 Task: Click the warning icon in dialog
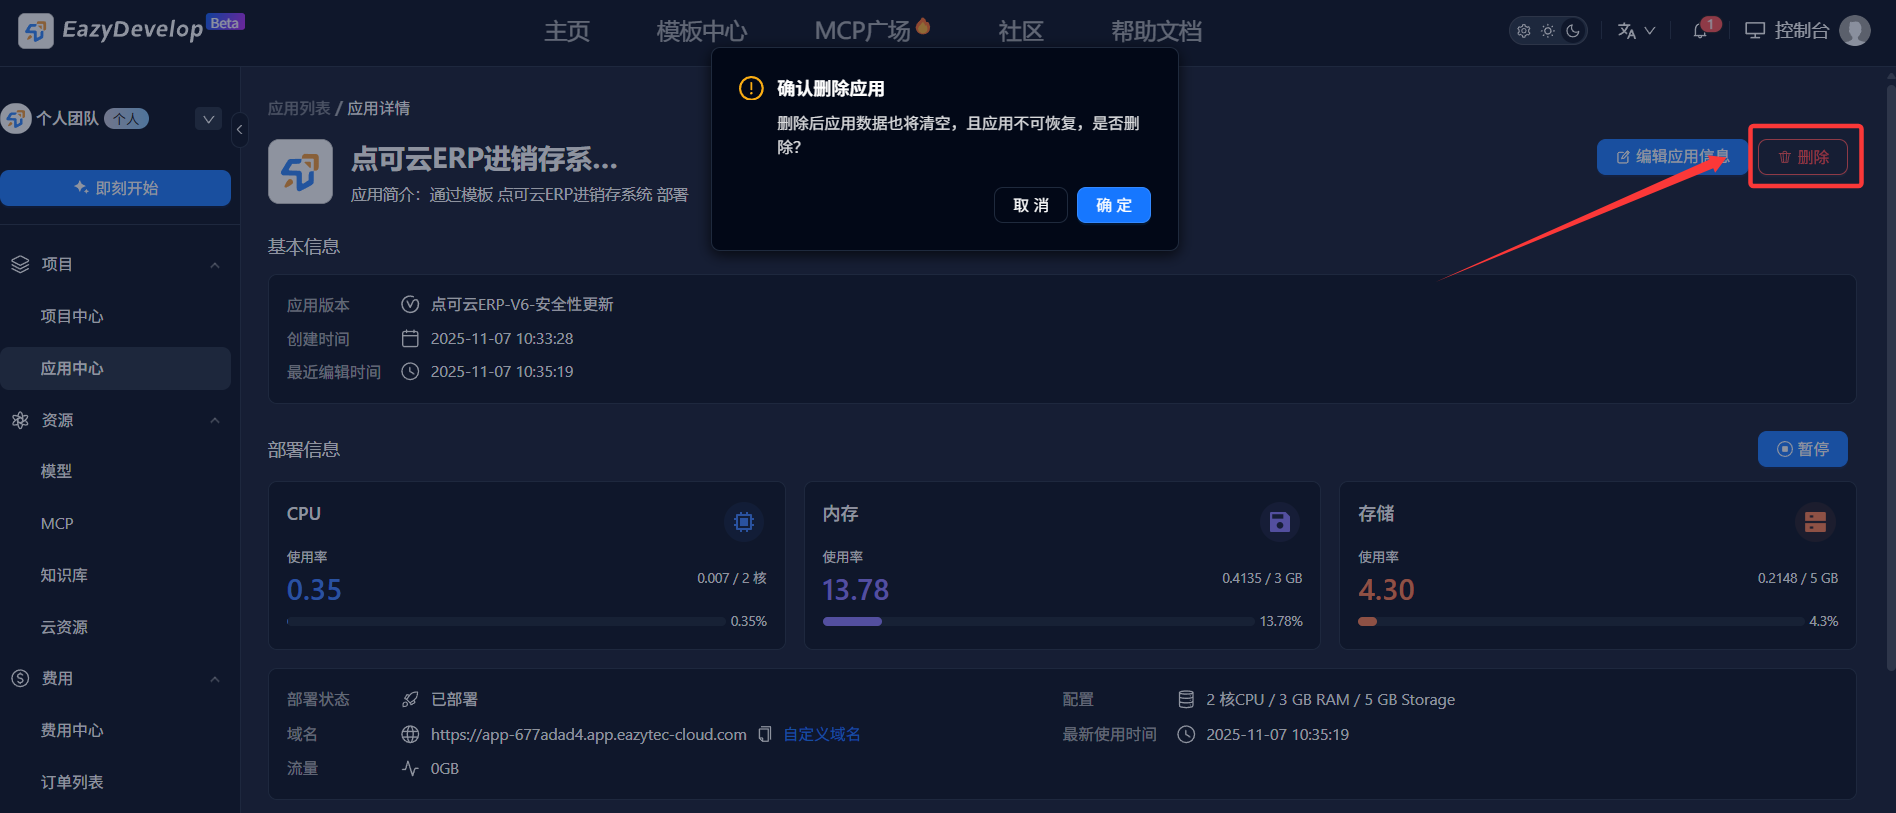(x=751, y=88)
